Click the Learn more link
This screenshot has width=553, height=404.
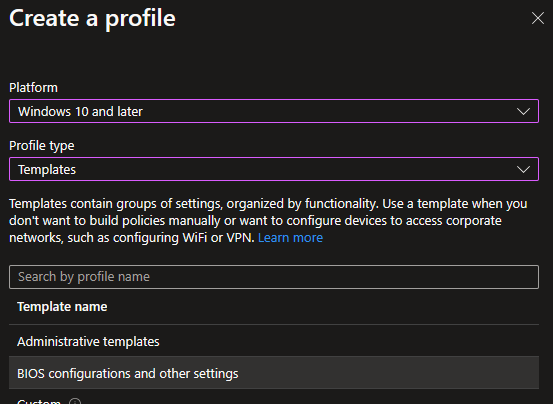pyautogui.click(x=290, y=238)
